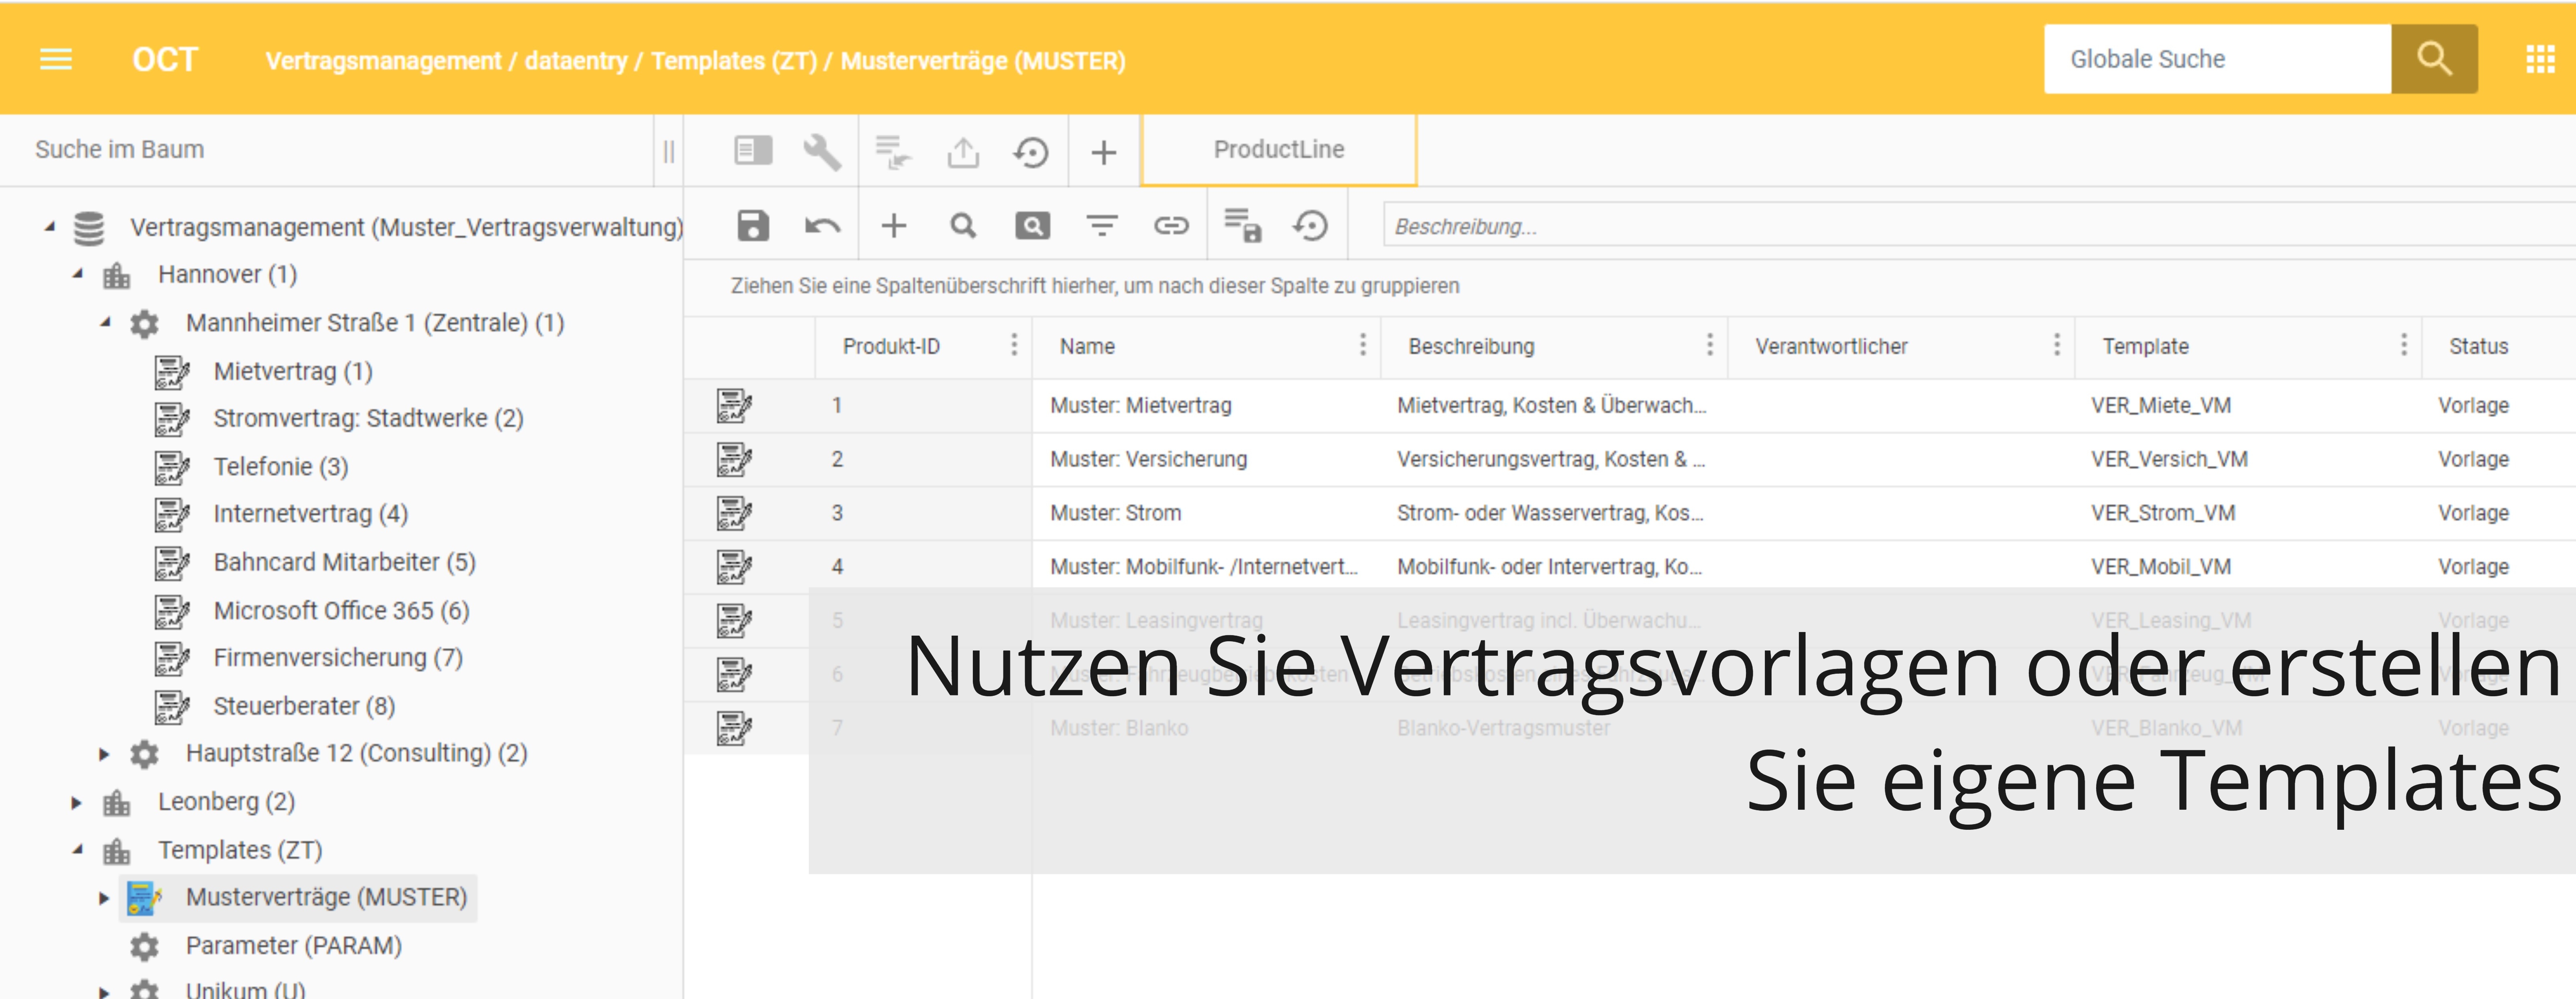
Task: Select the Telefonie (3) tree item
Action: [280, 466]
